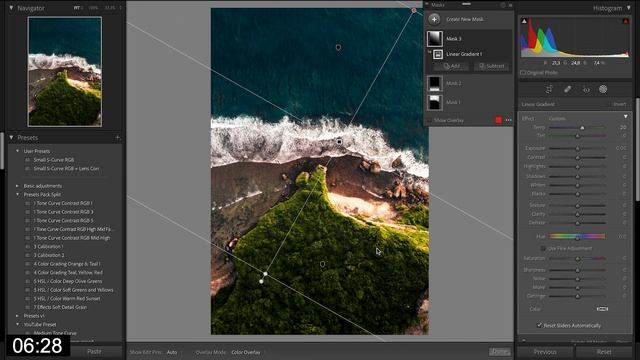Select the Crop Overlay tool
640x360 pixels.
click(549, 89)
